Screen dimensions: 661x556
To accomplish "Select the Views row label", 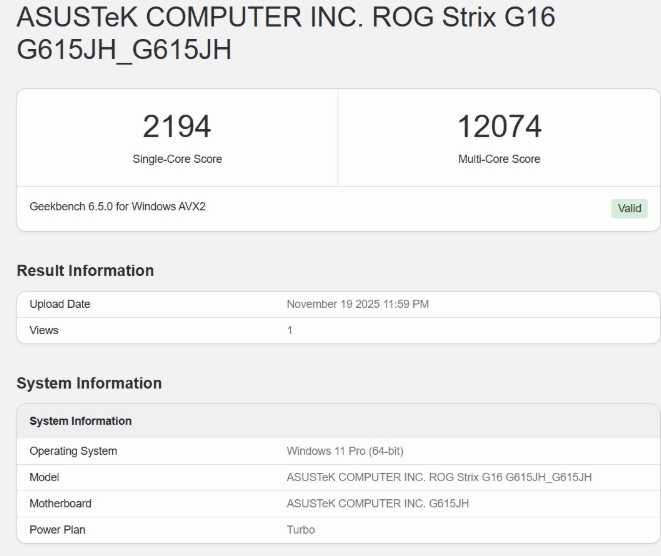I will coord(45,330).
